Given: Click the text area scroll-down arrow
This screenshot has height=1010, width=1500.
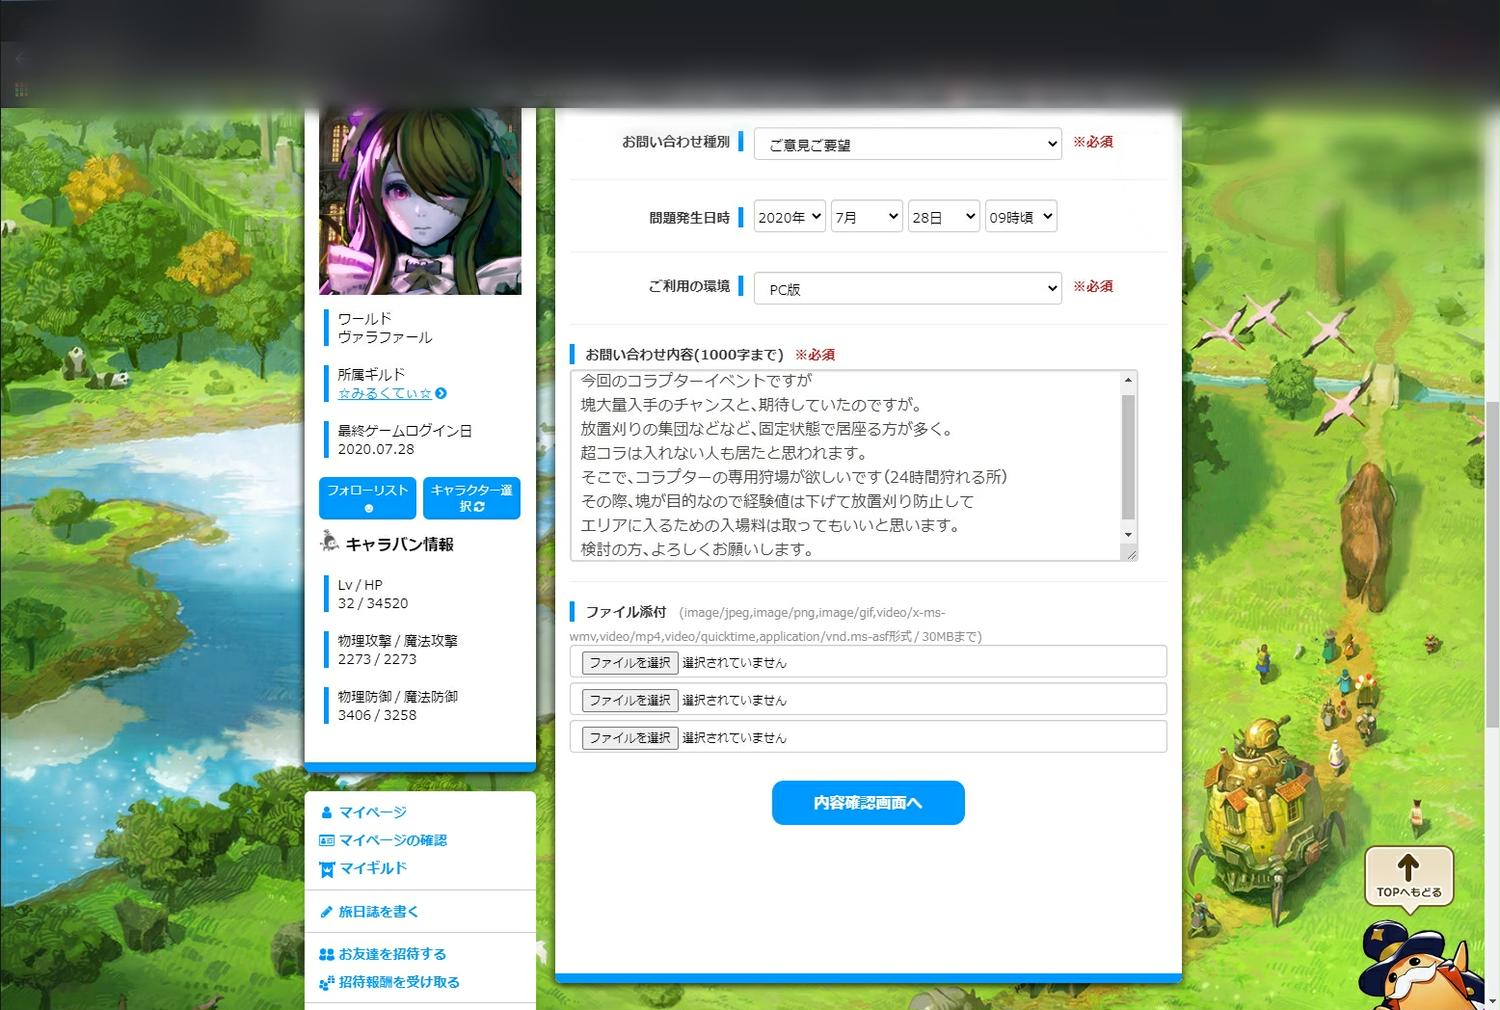Looking at the screenshot, I should [x=1128, y=535].
